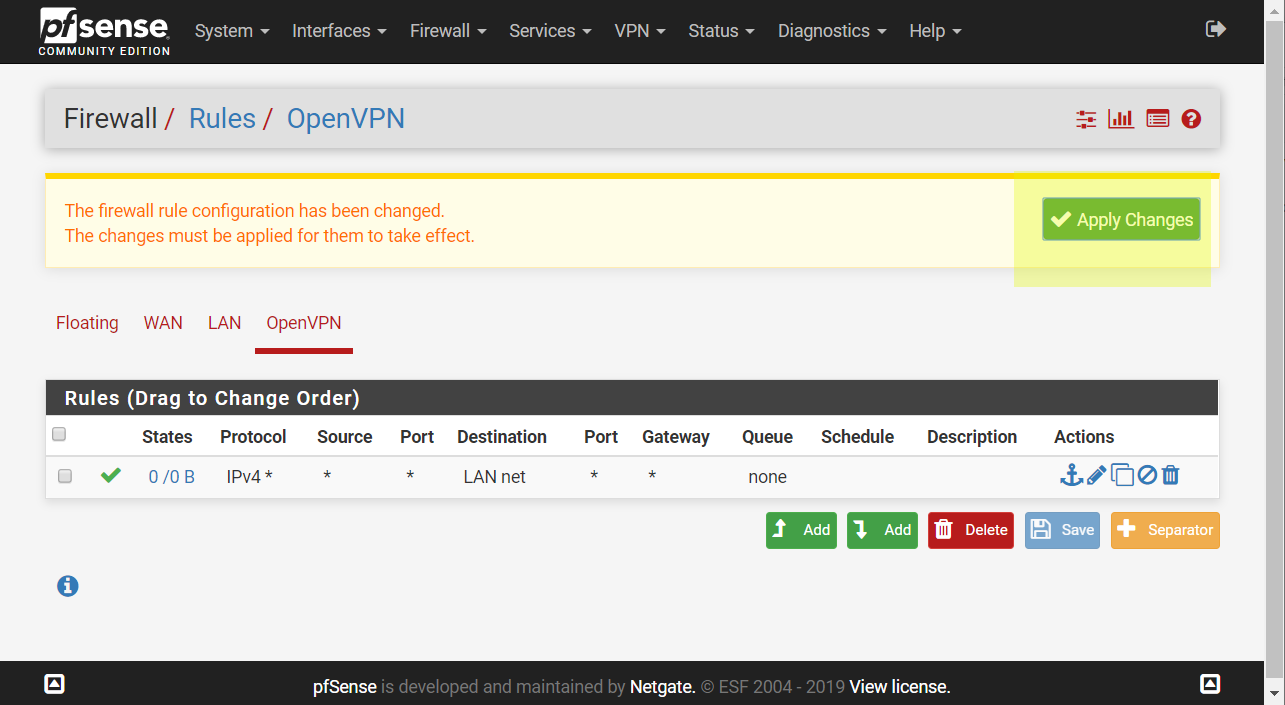The image size is (1285, 705).
Task: Open the View license link
Action: 899,687
